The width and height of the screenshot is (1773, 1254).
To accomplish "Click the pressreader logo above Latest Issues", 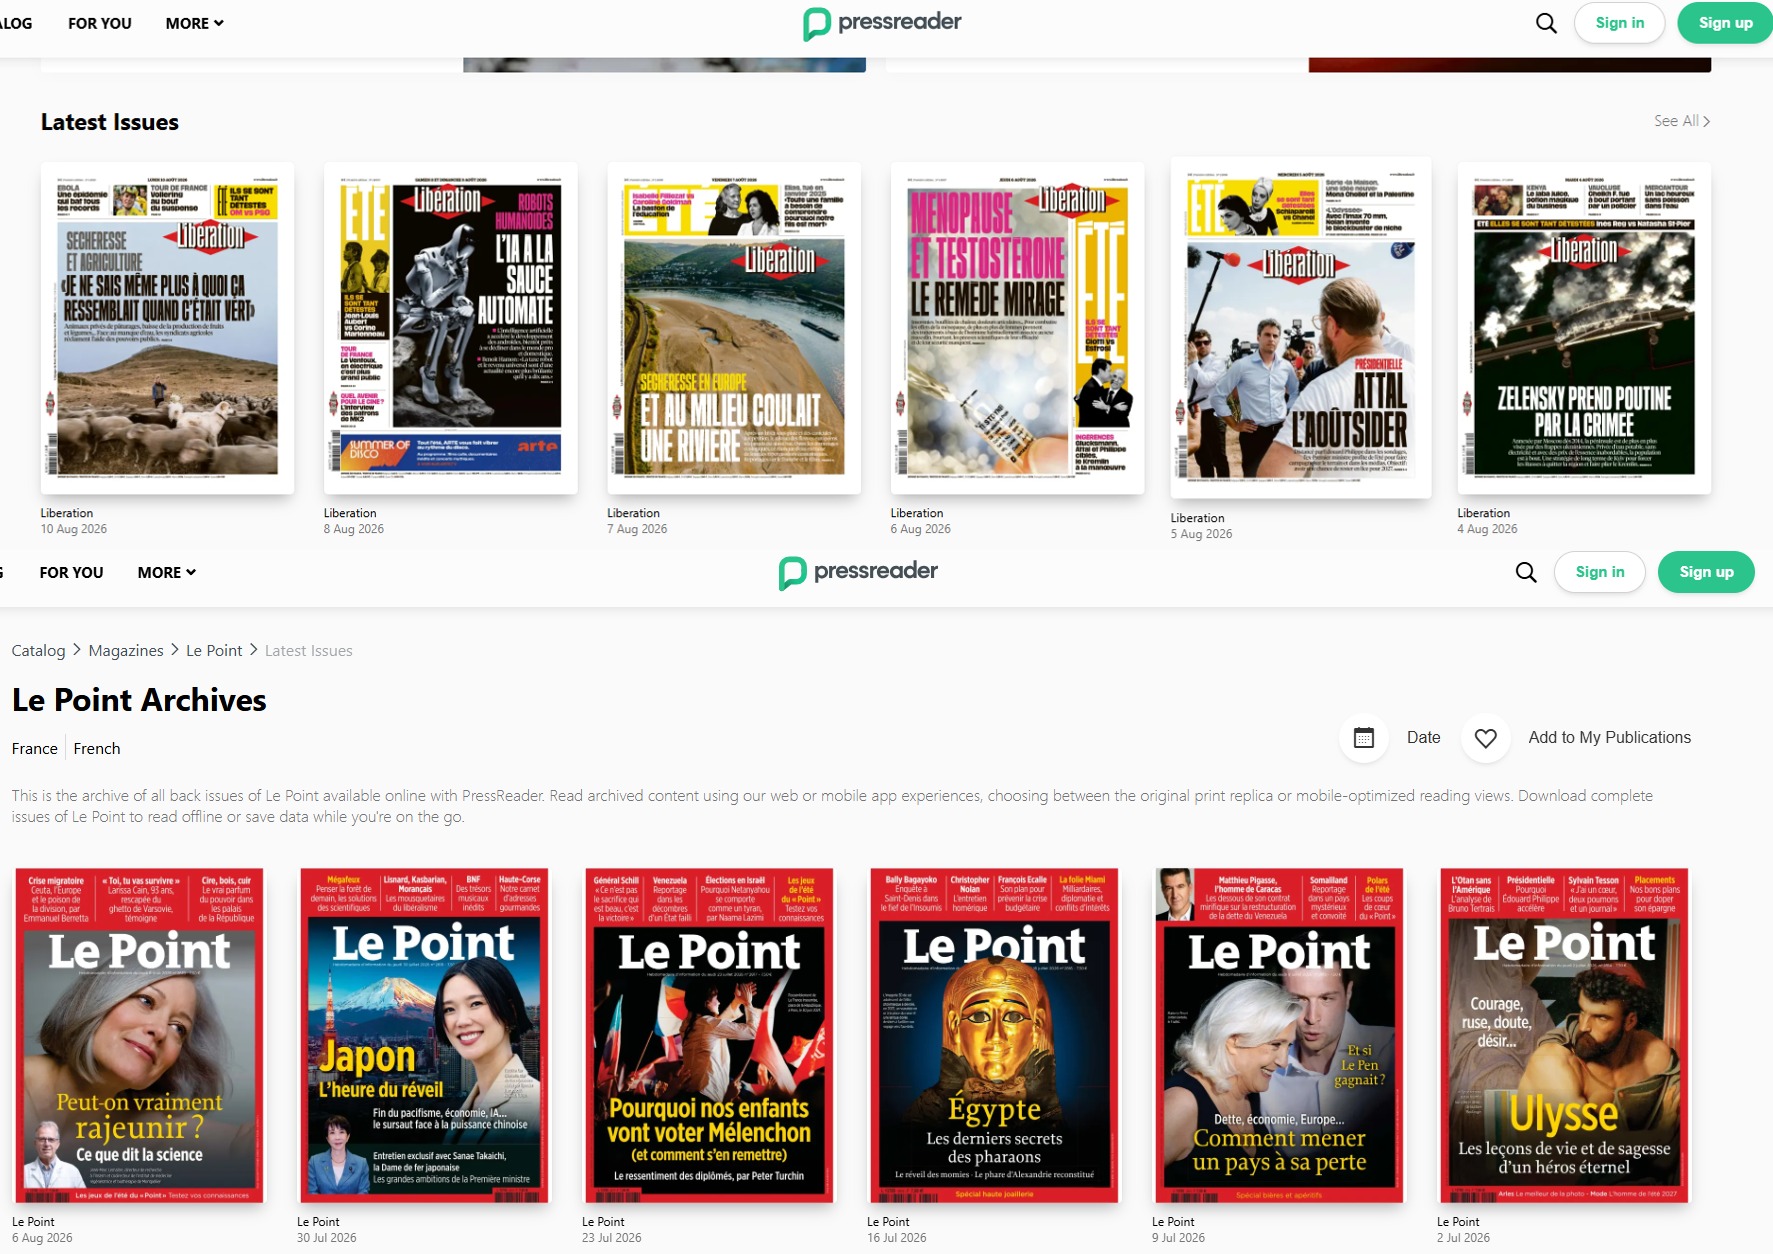I will pyautogui.click(x=882, y=23).
